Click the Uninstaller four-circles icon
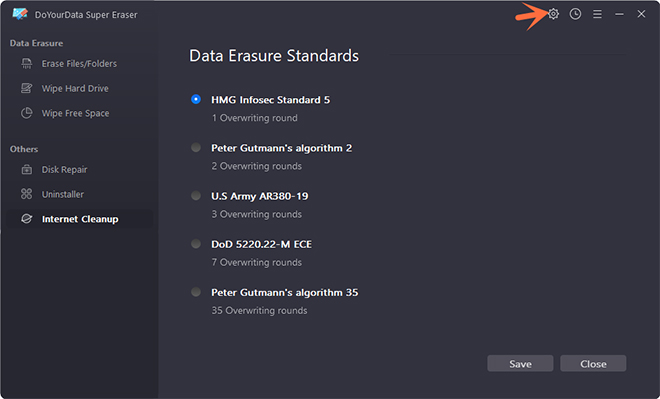660x399 pixels. point(27,194)
